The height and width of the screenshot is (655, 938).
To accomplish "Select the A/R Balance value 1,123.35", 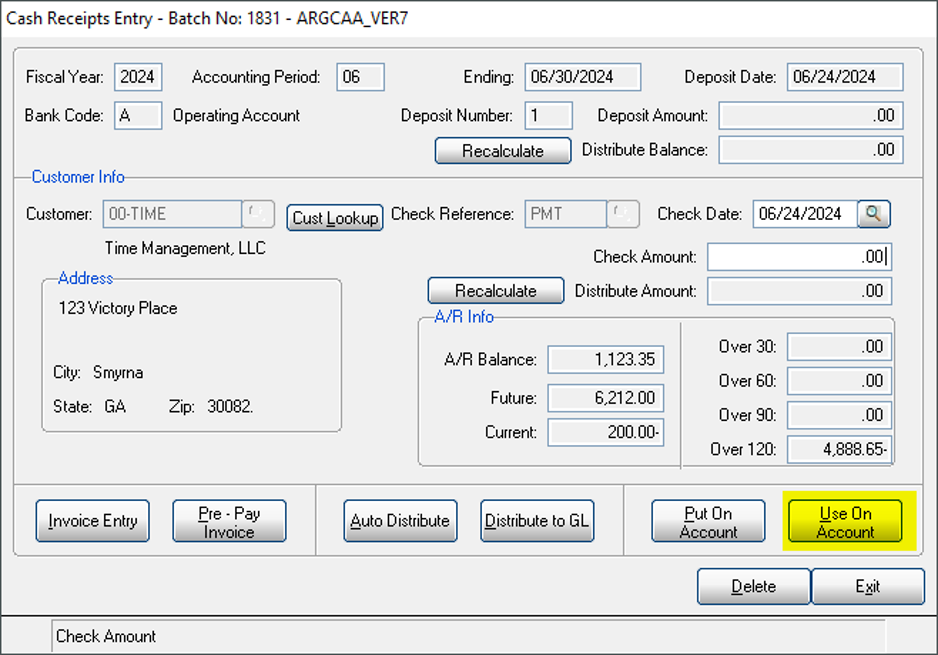I will point(605,360).
